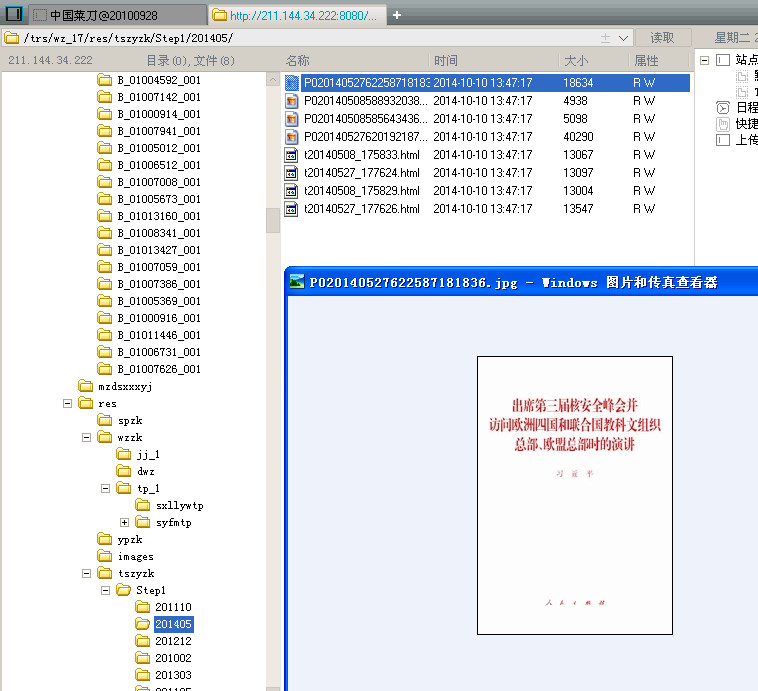Collapse the 站点 tree in right panel
This screenshot has height=691, width=758.
[704, 60]
